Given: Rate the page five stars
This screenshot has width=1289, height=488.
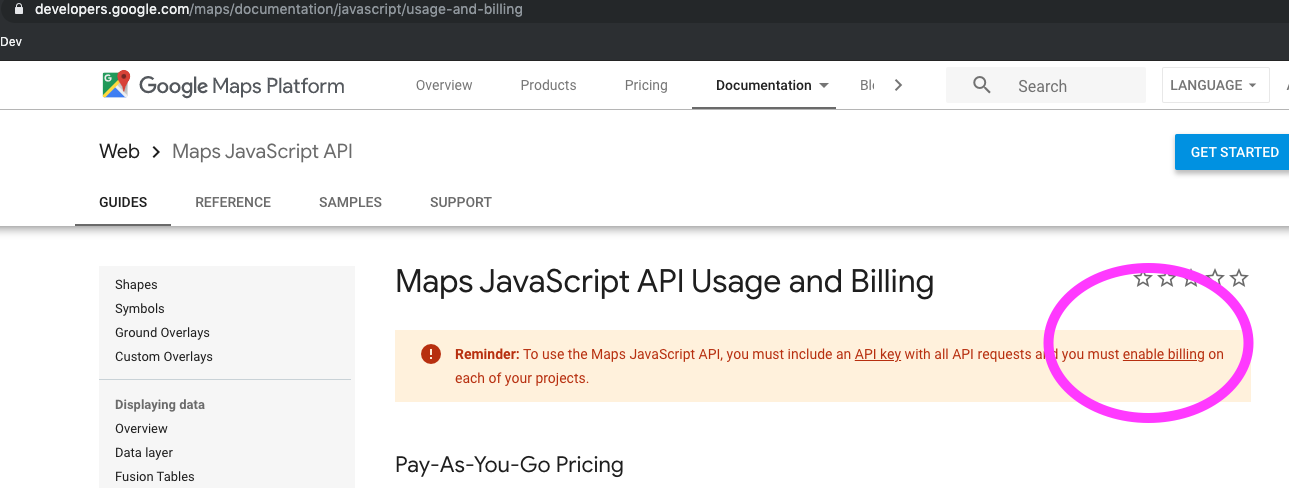Looking at the screenshot, I should point(1239,278).
